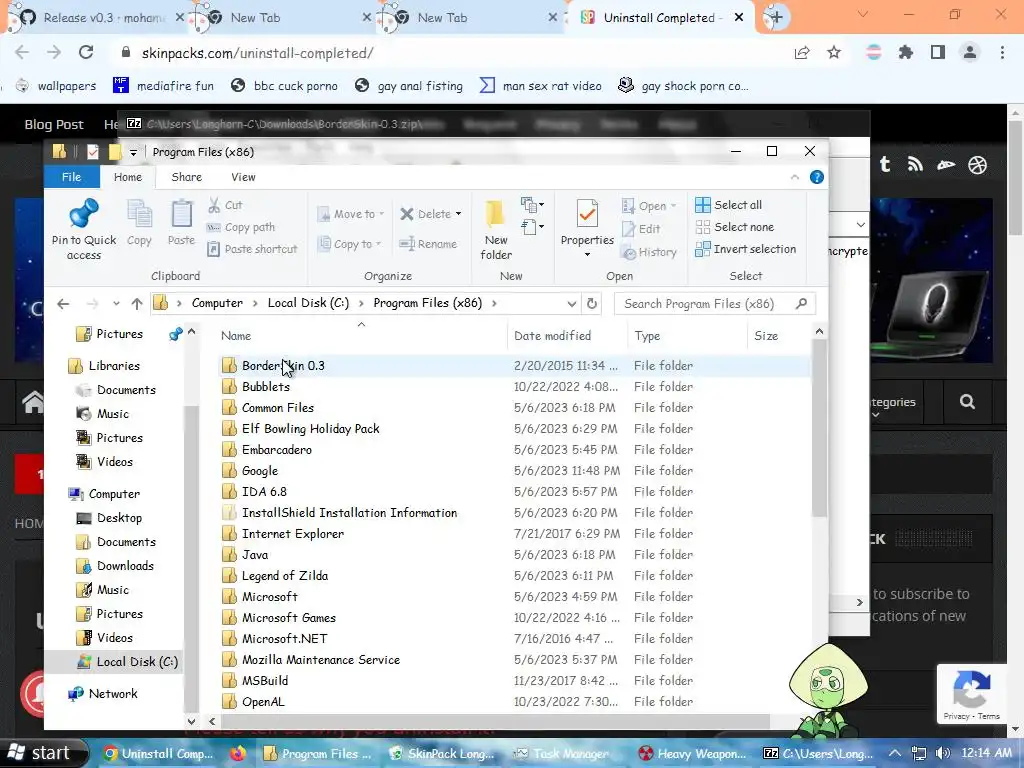Click Paste shortcut in the ribbon
The height and width of the screenshot is (768, 1024).
tap(252, 249)
